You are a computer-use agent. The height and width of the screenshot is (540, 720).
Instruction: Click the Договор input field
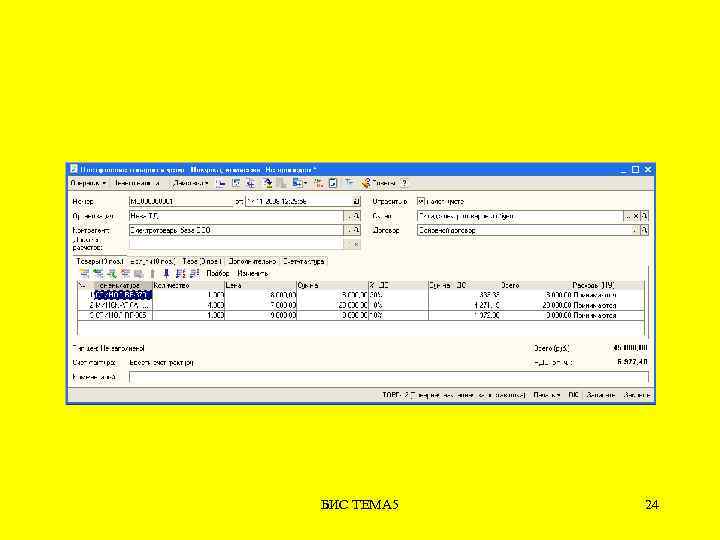524,230
